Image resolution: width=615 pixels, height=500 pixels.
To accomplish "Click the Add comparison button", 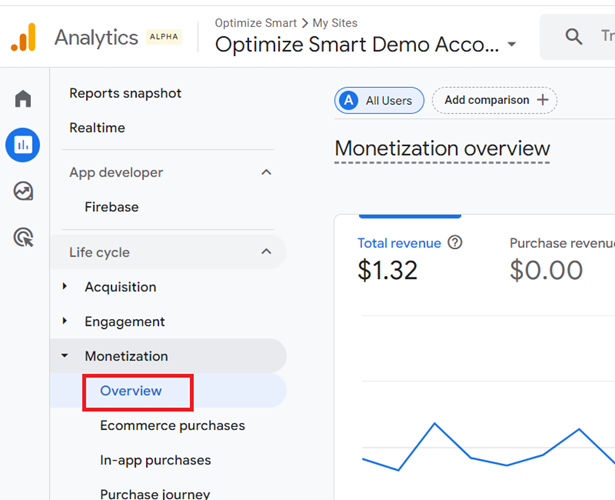I will [495, 100].
